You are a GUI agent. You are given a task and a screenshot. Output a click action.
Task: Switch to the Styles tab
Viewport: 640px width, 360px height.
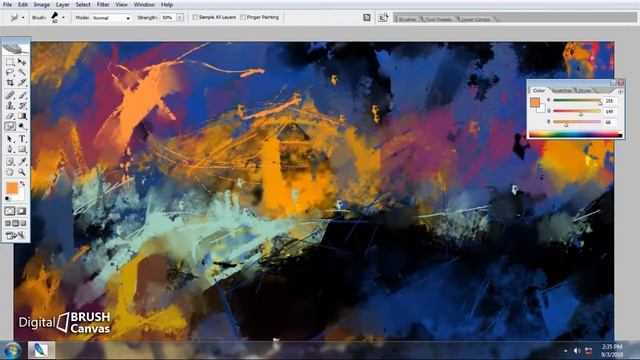point(585,90)
